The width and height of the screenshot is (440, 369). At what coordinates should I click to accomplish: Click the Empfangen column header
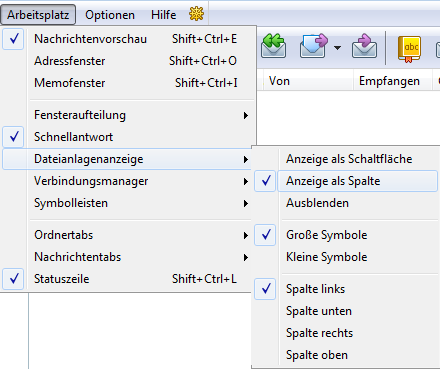click(x=389, y=81)
